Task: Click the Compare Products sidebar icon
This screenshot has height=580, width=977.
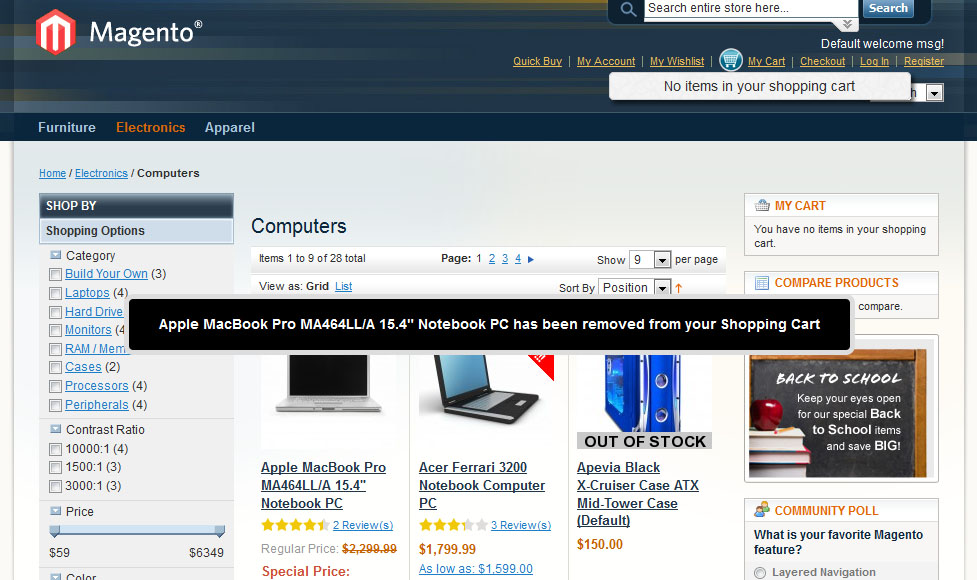Action: pyautogui.click(x=762, y=283)
